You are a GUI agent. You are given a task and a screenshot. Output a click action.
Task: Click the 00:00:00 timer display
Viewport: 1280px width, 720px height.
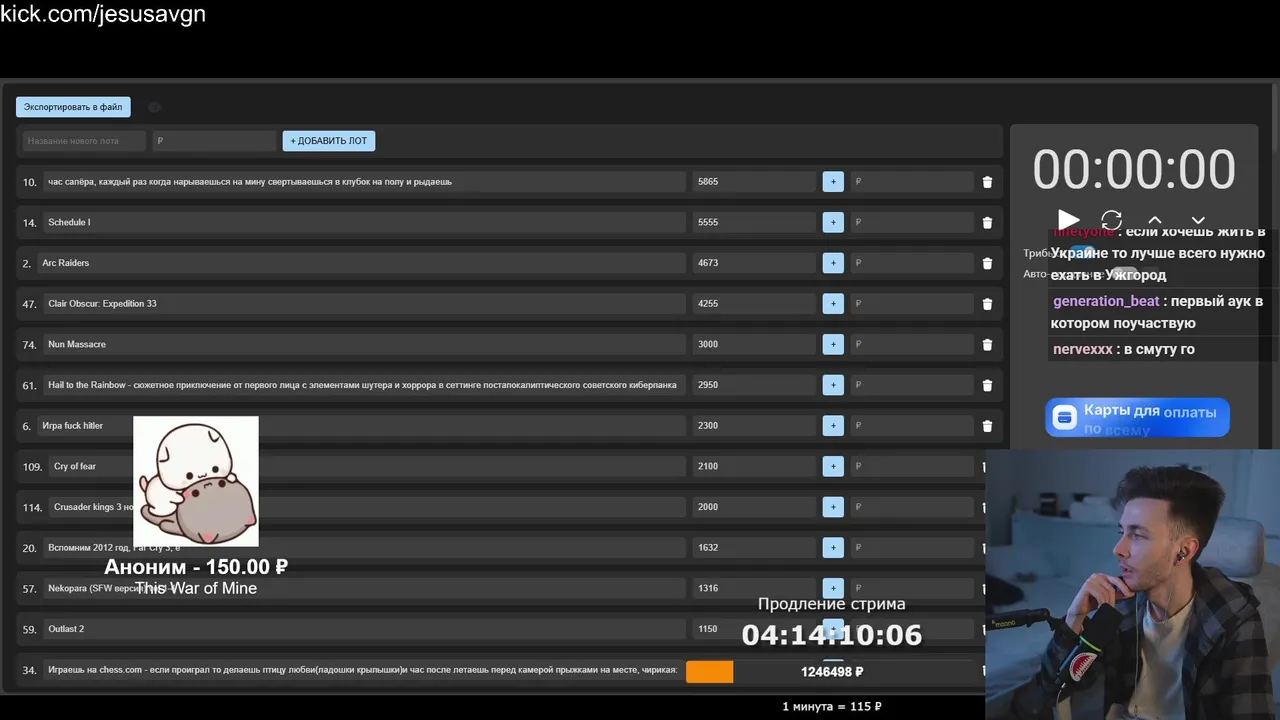click(x=1134, y=169)
